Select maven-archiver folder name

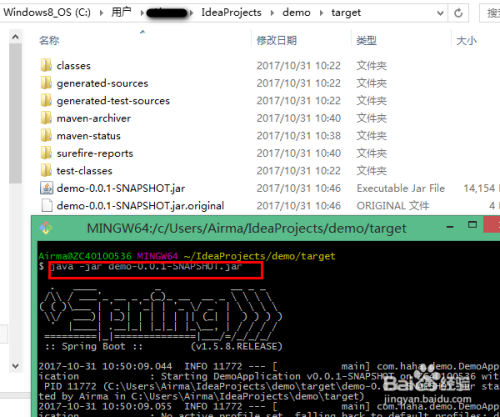tap(94, 118)
